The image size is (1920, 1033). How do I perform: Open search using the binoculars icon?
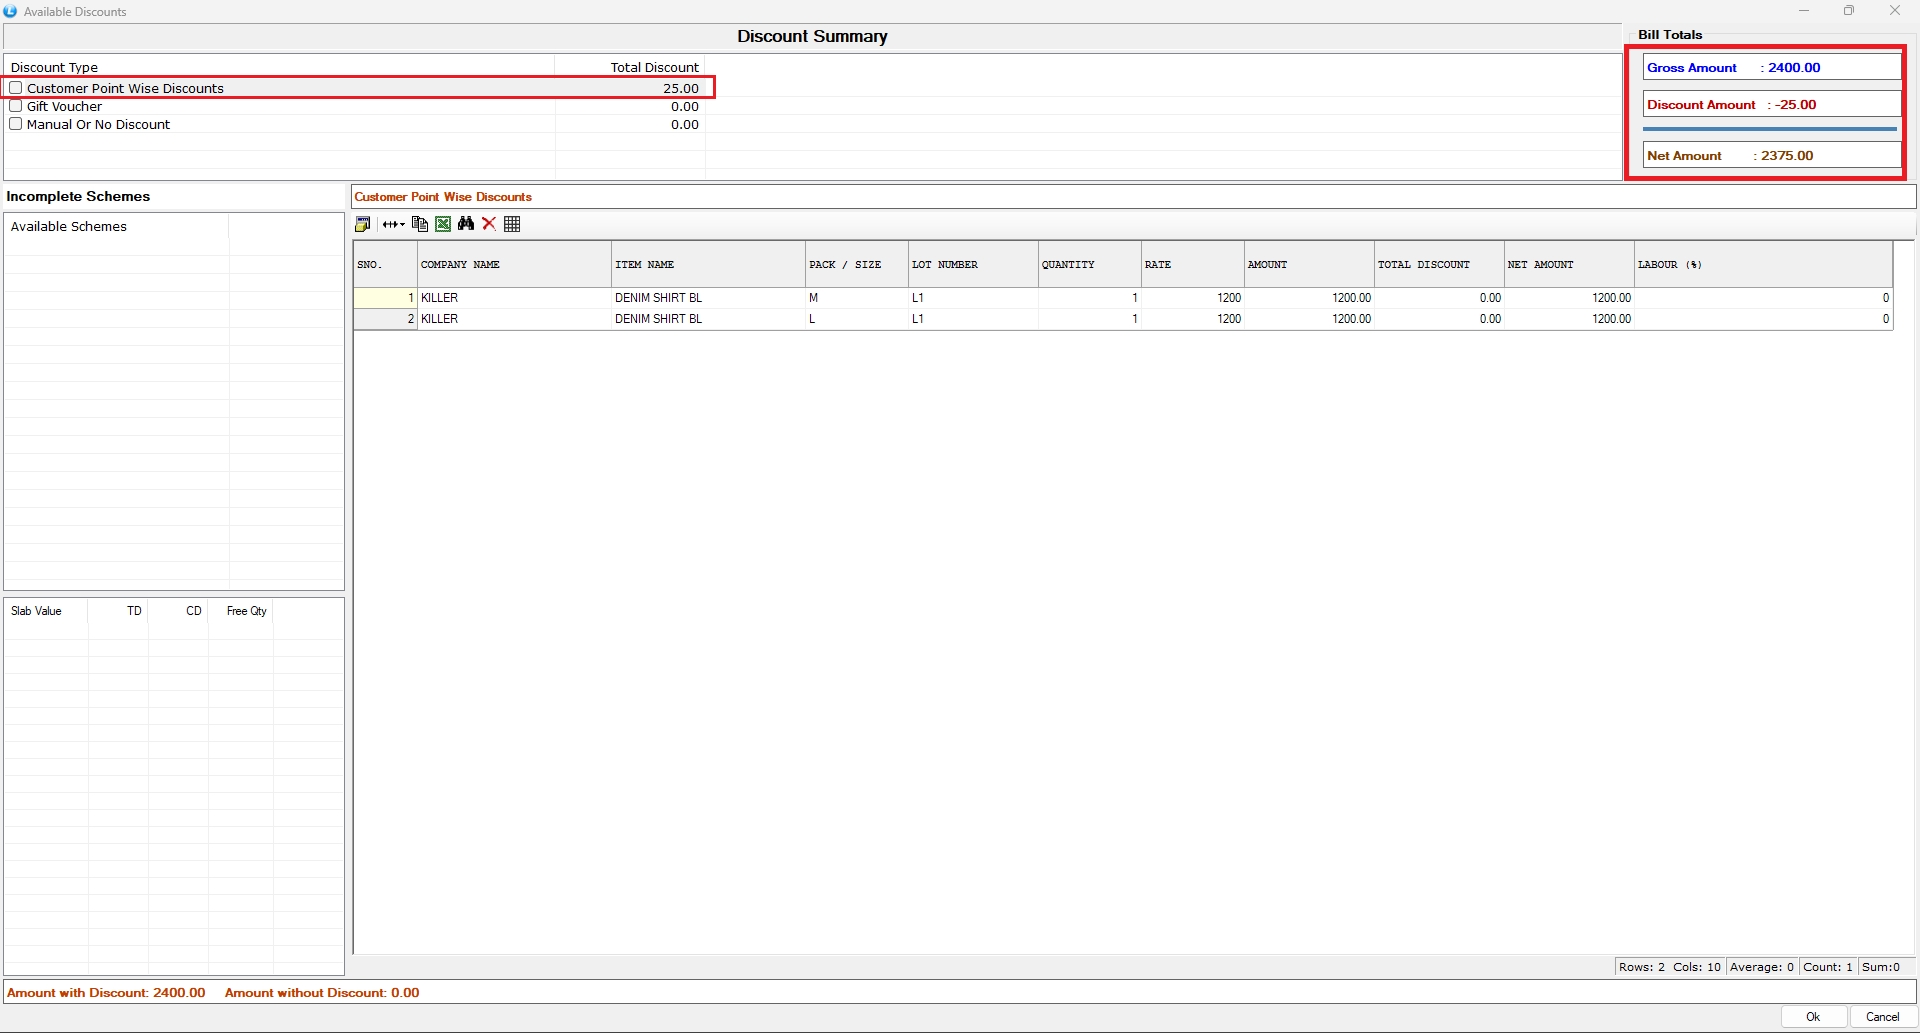(x=466, y=224)
